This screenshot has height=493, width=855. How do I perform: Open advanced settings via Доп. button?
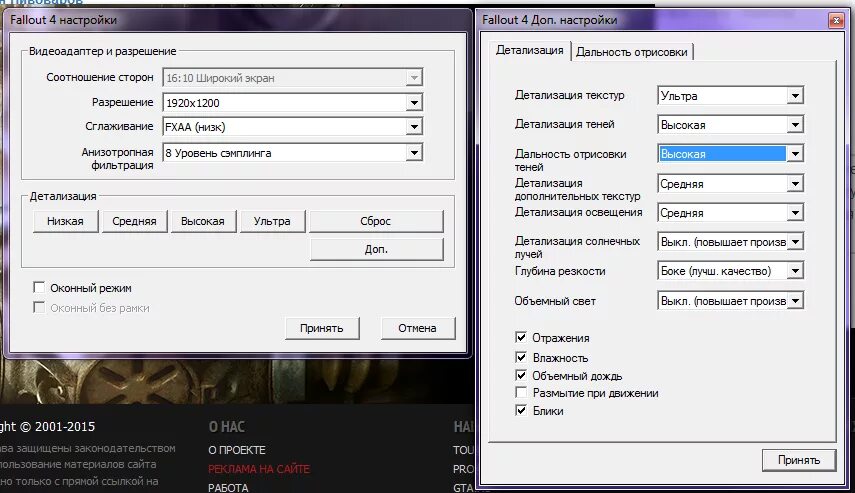click(376, 249)
